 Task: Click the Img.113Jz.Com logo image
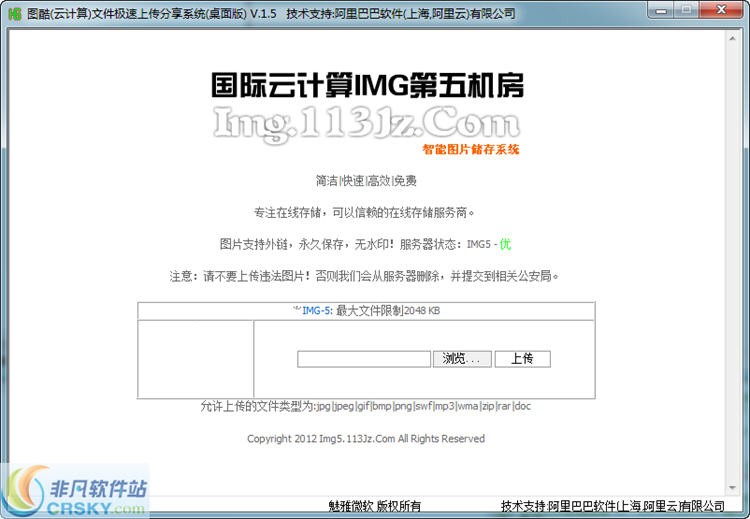pos(366,123)
